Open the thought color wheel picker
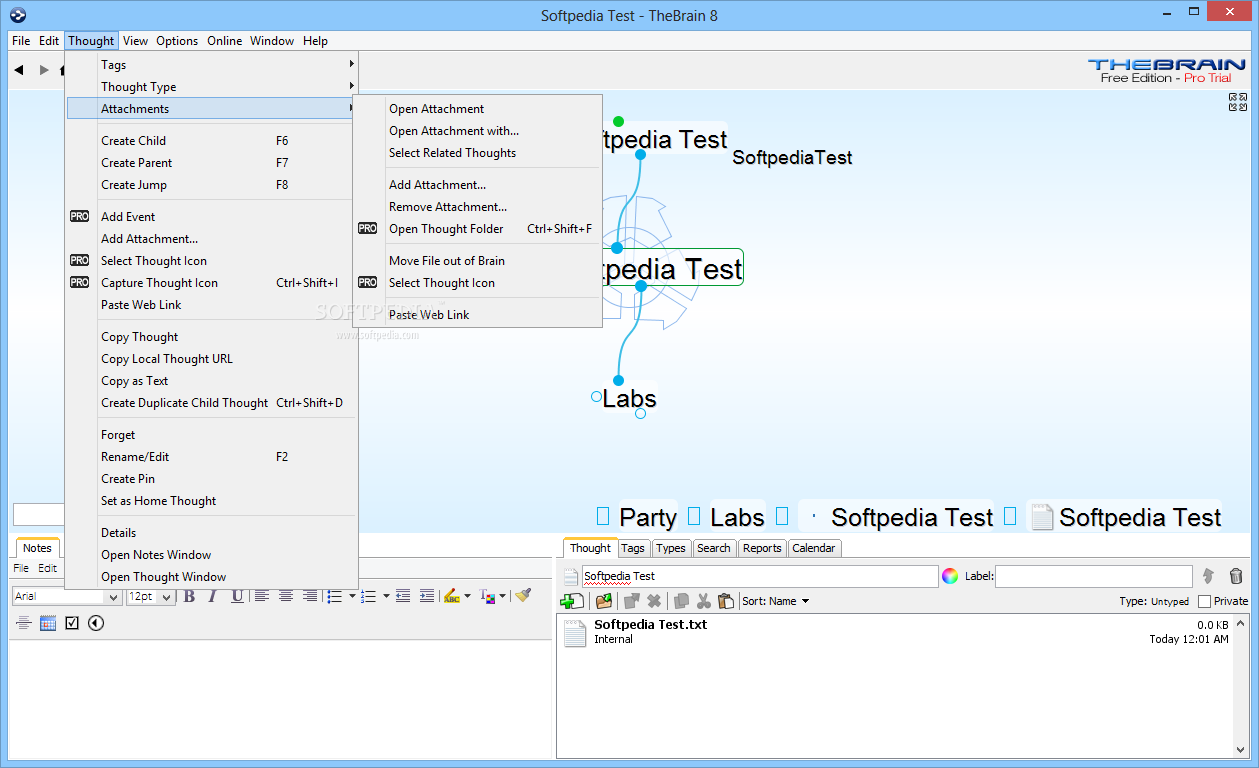Image resolution: width=1259 pixels, height=768 pixels. coord(950,576)
